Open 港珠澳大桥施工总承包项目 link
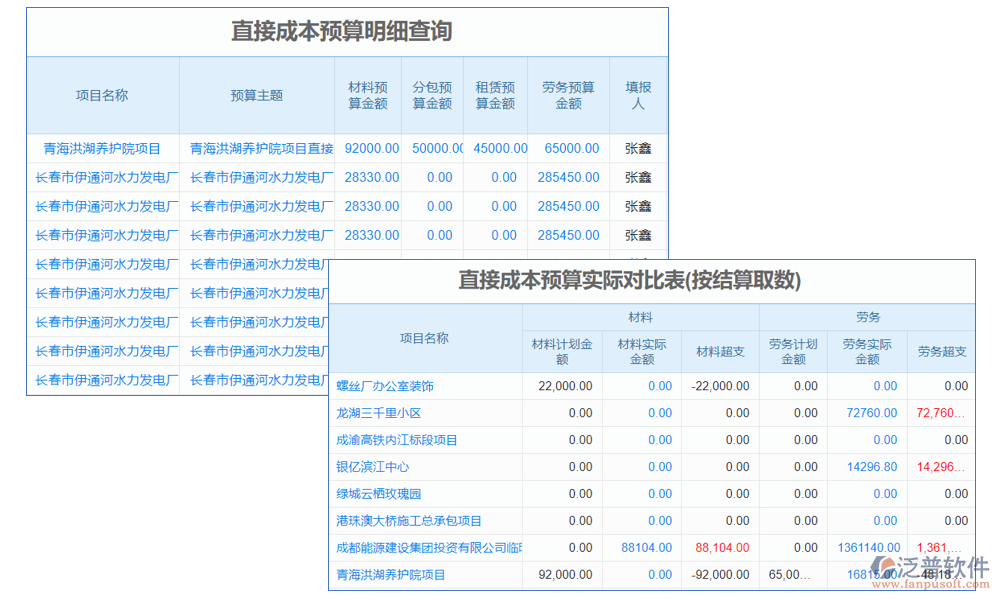This screenshot has width=1000, height=600. tap(407, 520)
